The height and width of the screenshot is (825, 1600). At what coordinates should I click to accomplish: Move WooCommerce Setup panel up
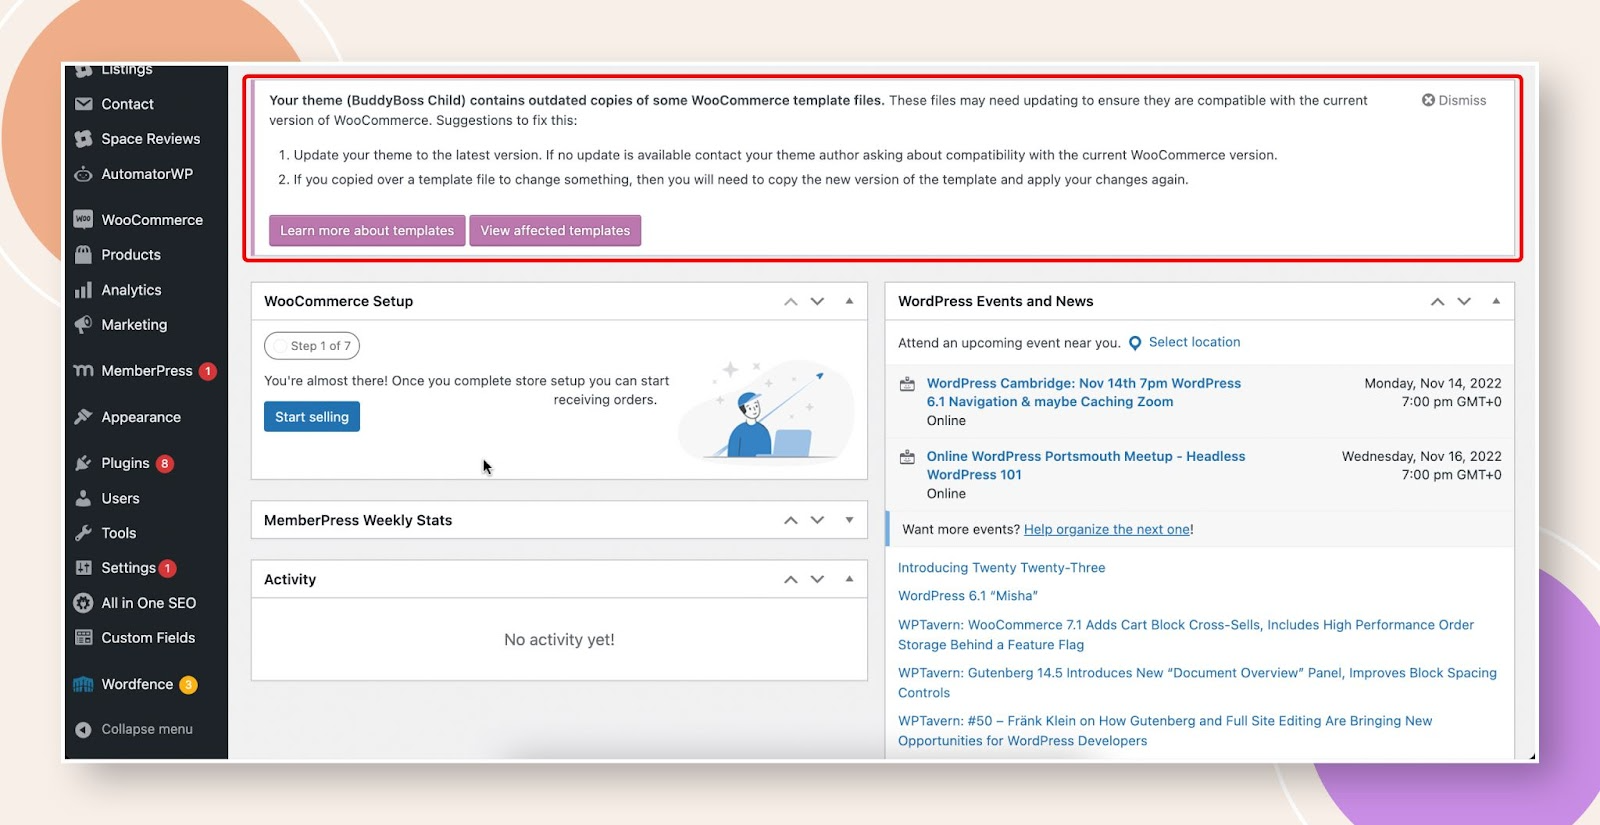(791, 301)
